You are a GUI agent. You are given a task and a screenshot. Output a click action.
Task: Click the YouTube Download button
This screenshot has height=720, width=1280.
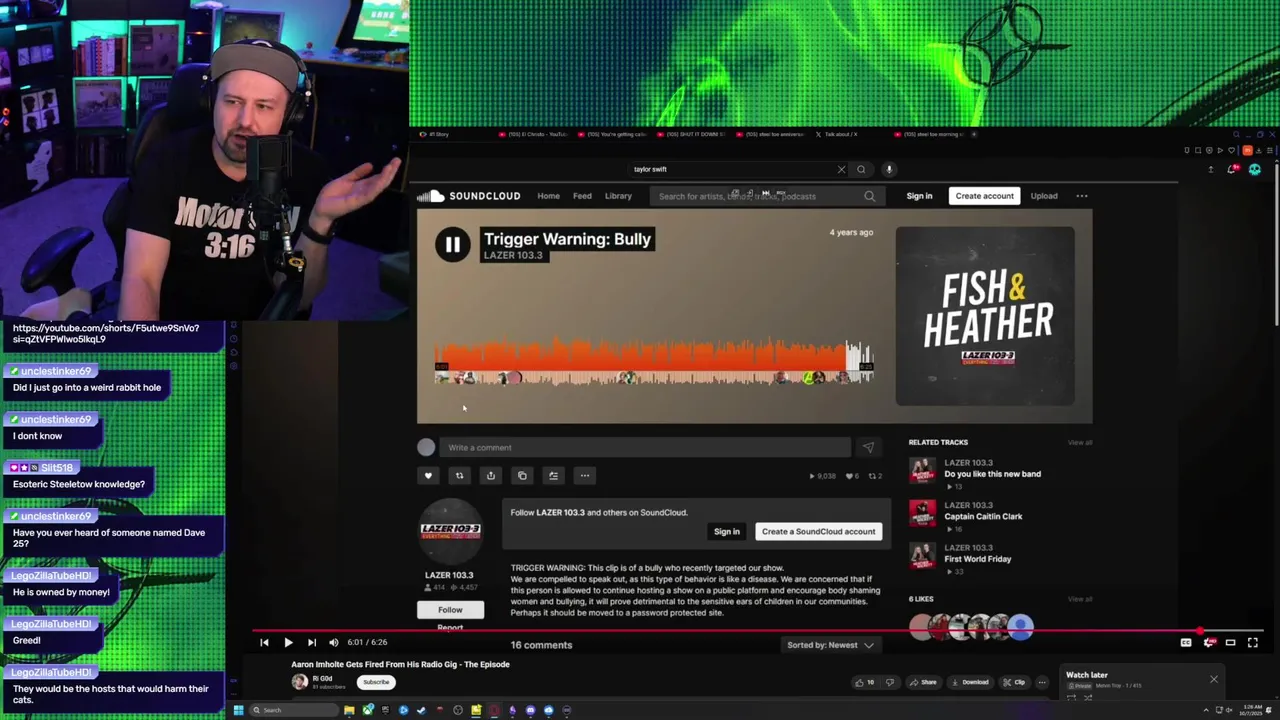pos(969,682)
